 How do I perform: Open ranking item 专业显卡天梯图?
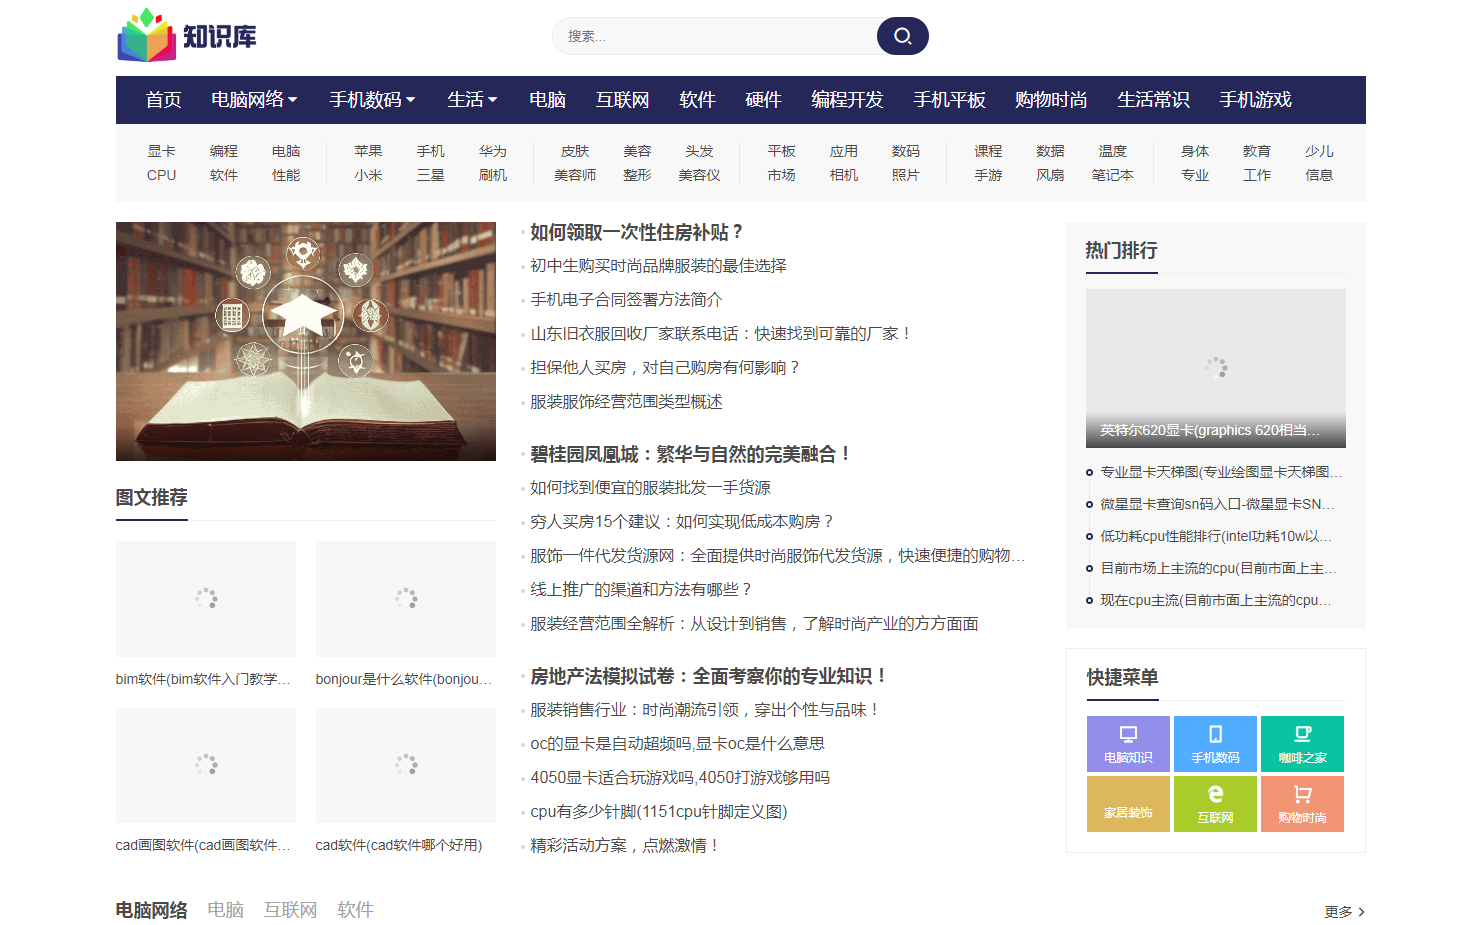tap(1221, 472)
